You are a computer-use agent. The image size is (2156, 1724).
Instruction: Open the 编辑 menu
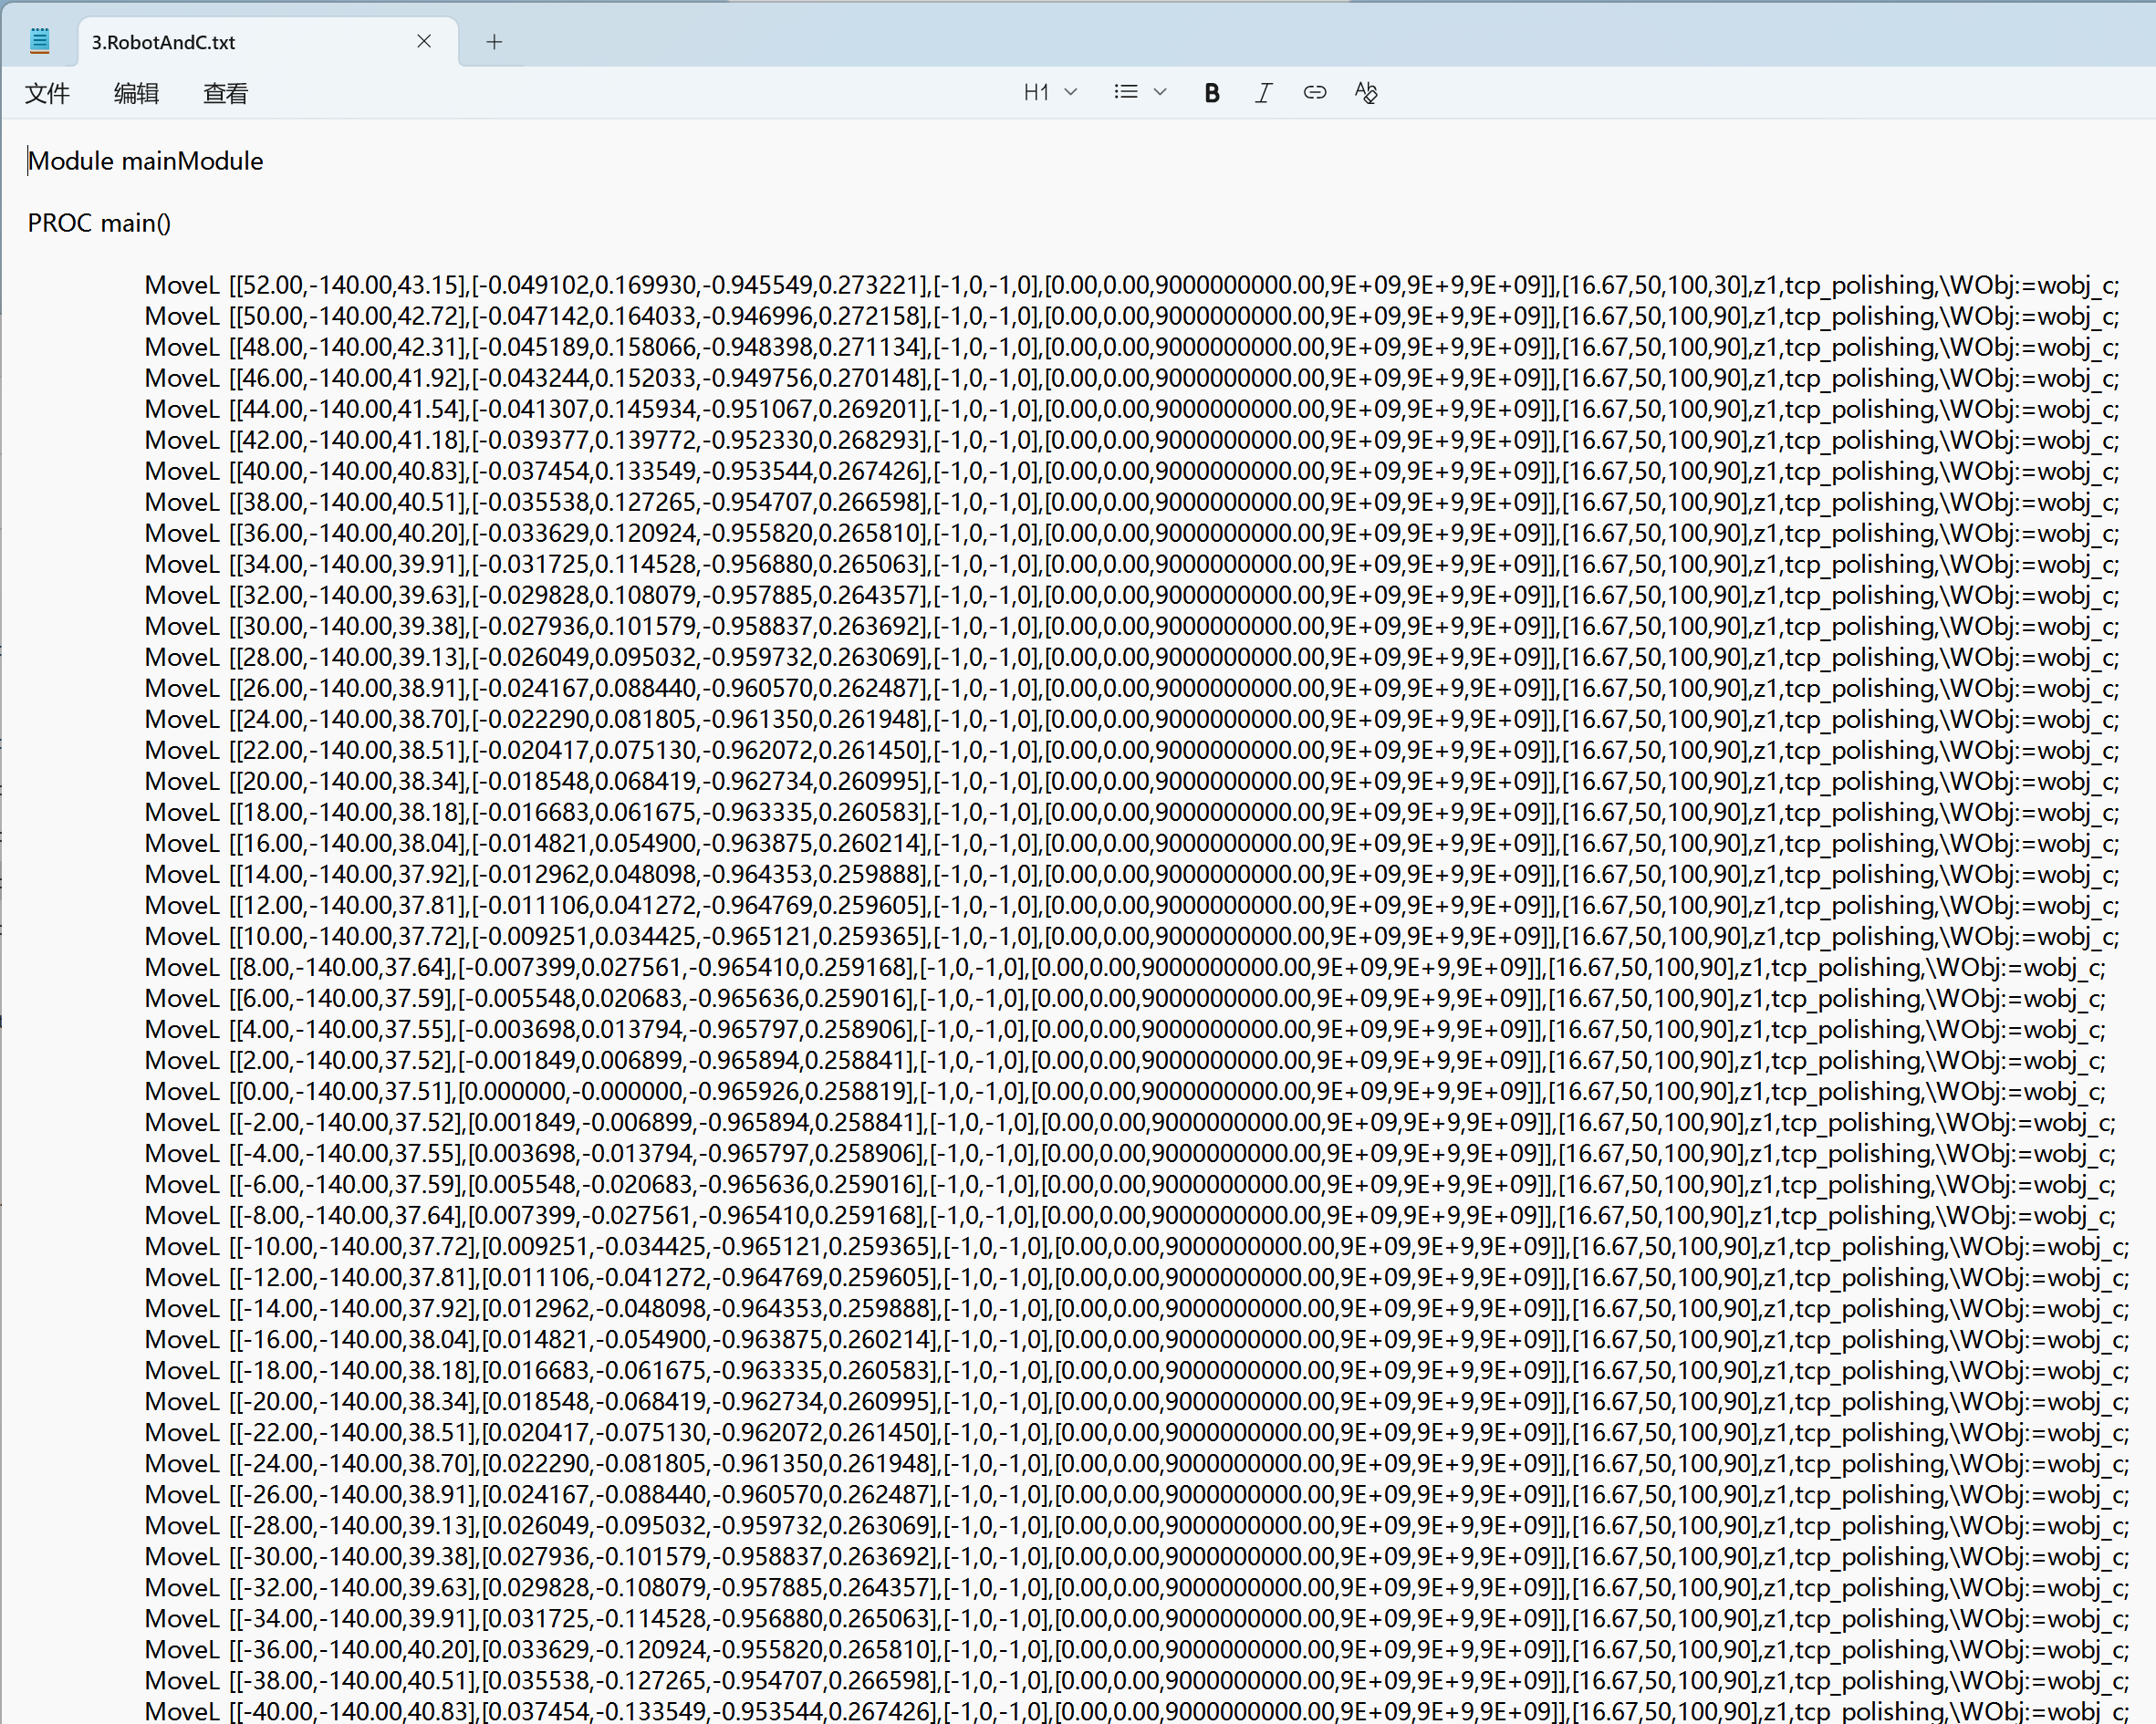coord(136,94)
